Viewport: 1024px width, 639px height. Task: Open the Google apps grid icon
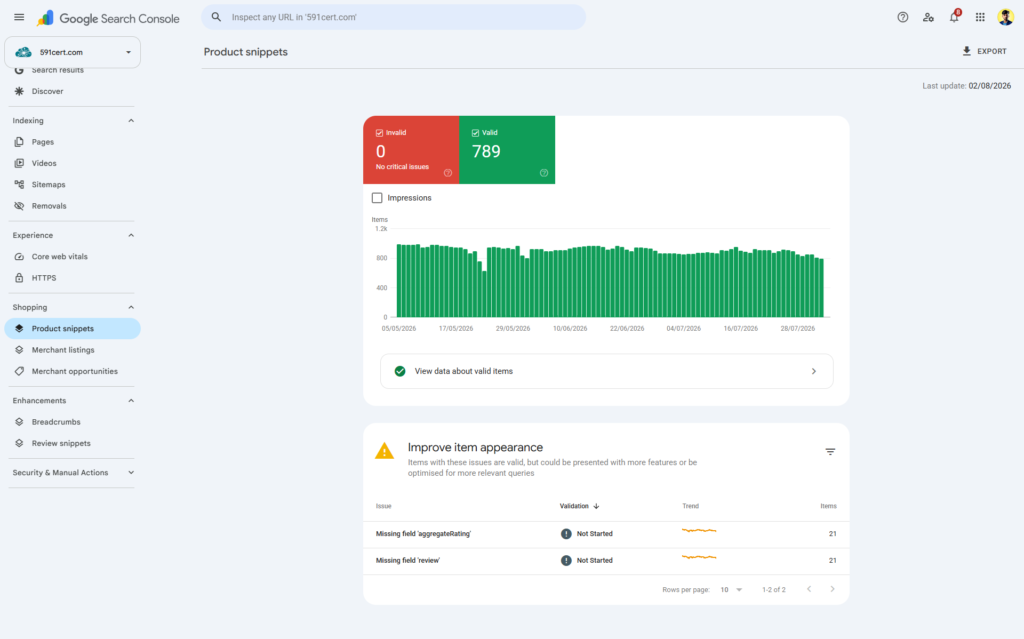[x=980, y=18]
